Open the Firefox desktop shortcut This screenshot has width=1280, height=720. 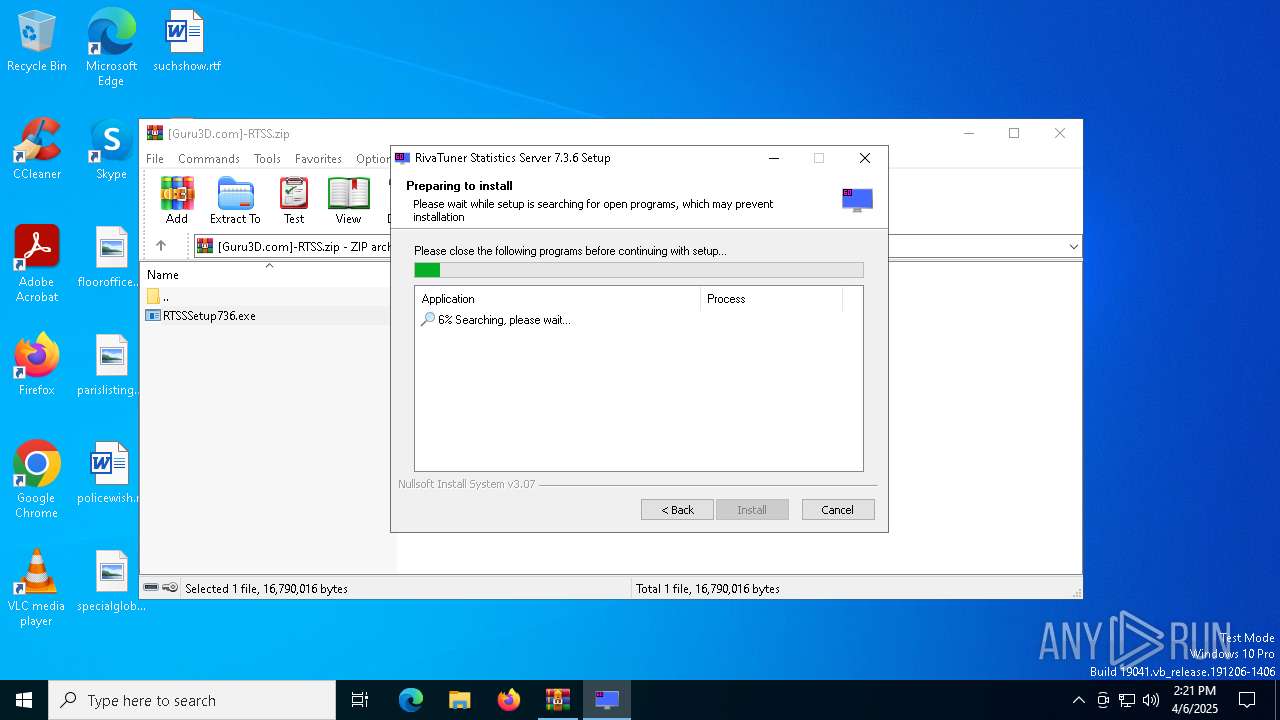pos(37,365)
